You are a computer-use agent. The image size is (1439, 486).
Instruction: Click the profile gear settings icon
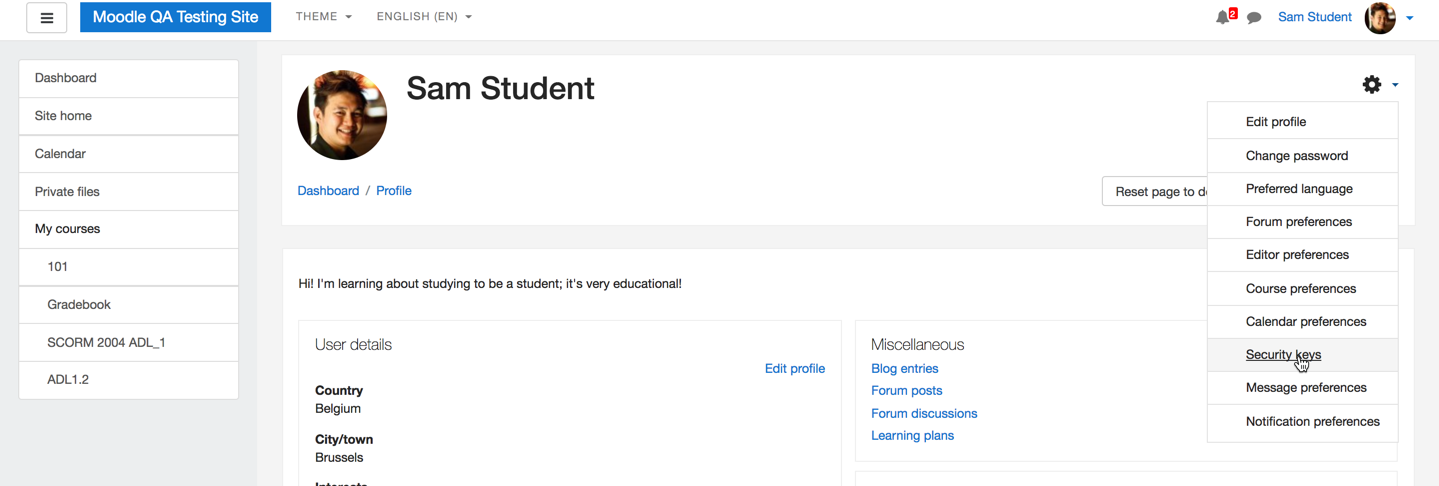point(1372,85)
